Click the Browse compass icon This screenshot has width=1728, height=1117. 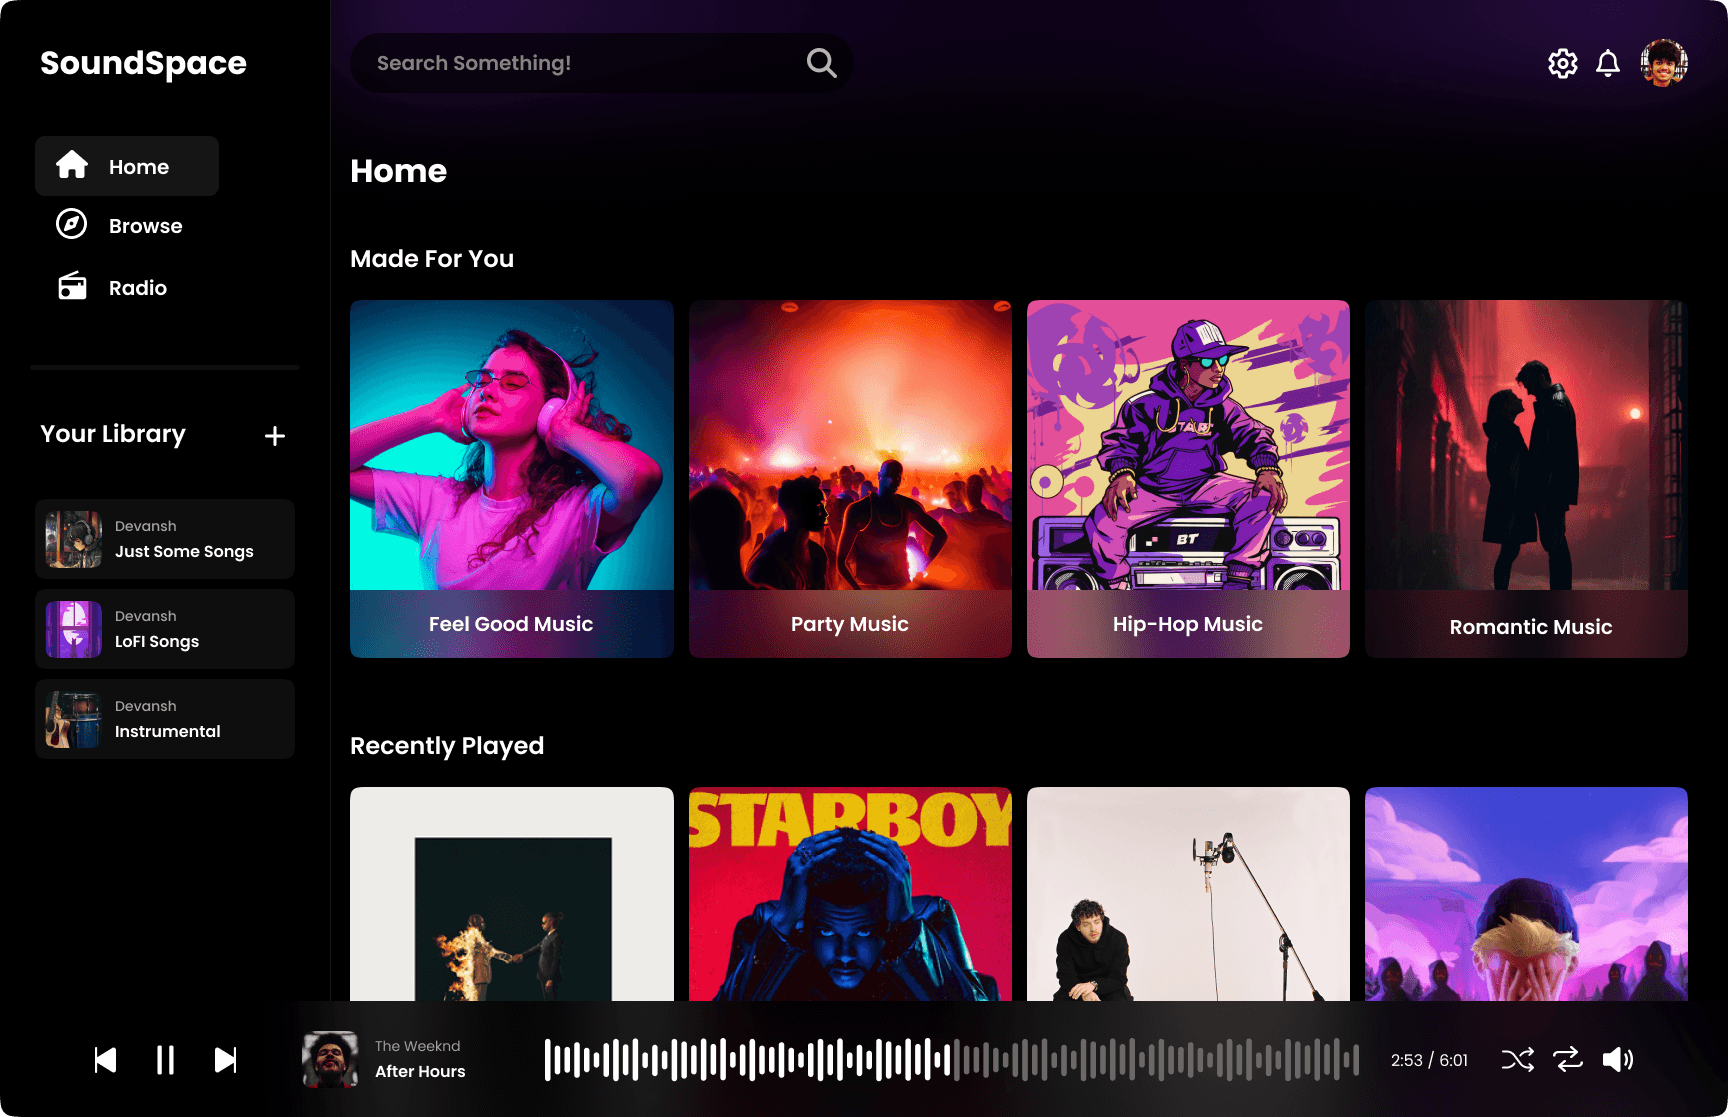pos(72,224)
